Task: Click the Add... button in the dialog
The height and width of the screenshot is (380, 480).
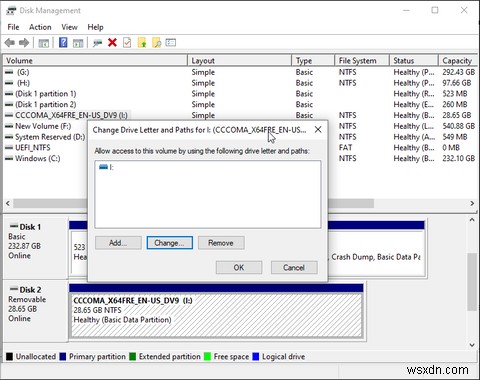Action: tap(118, 243)
